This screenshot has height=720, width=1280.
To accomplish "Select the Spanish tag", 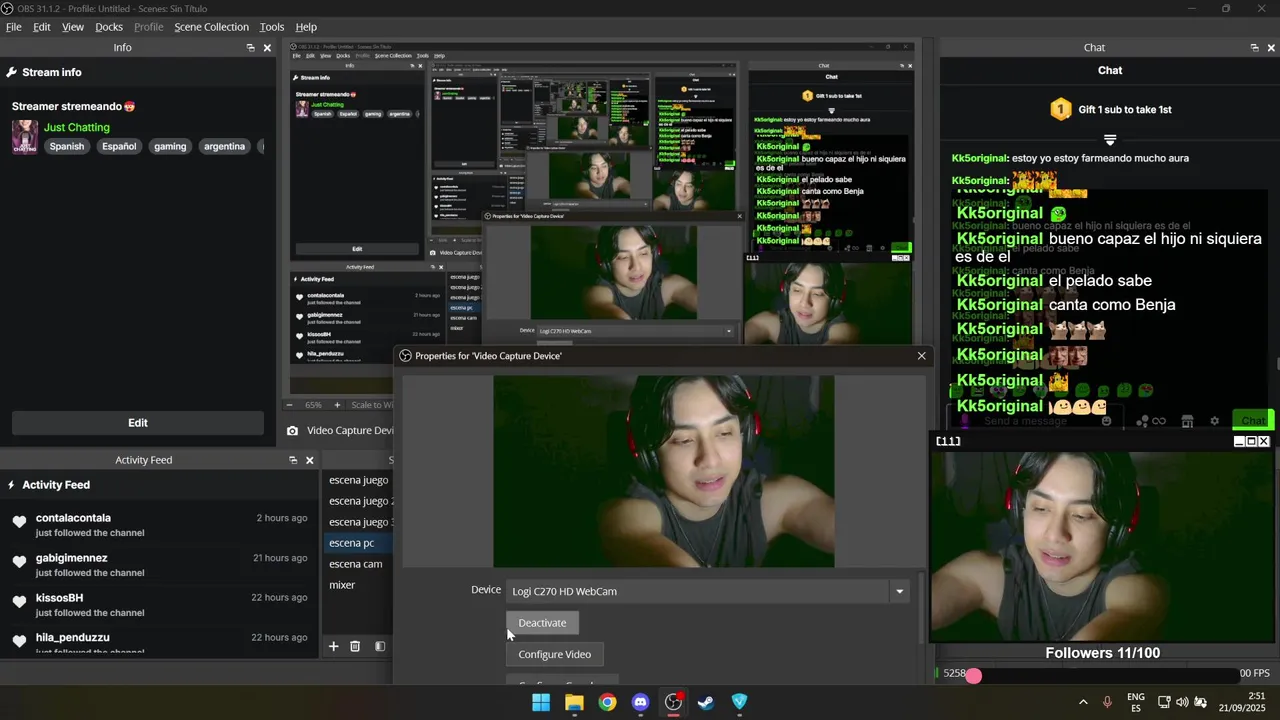I will (x=67, y=146).
